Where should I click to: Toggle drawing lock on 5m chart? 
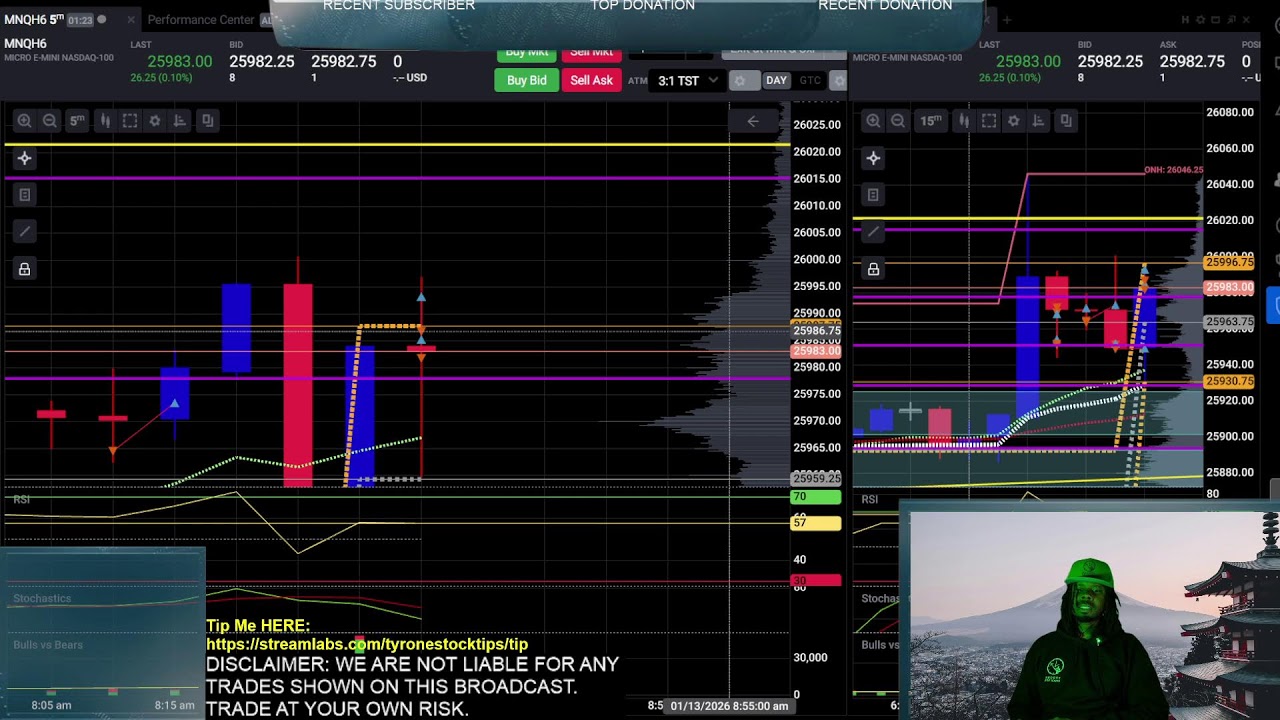click(24, 269)
